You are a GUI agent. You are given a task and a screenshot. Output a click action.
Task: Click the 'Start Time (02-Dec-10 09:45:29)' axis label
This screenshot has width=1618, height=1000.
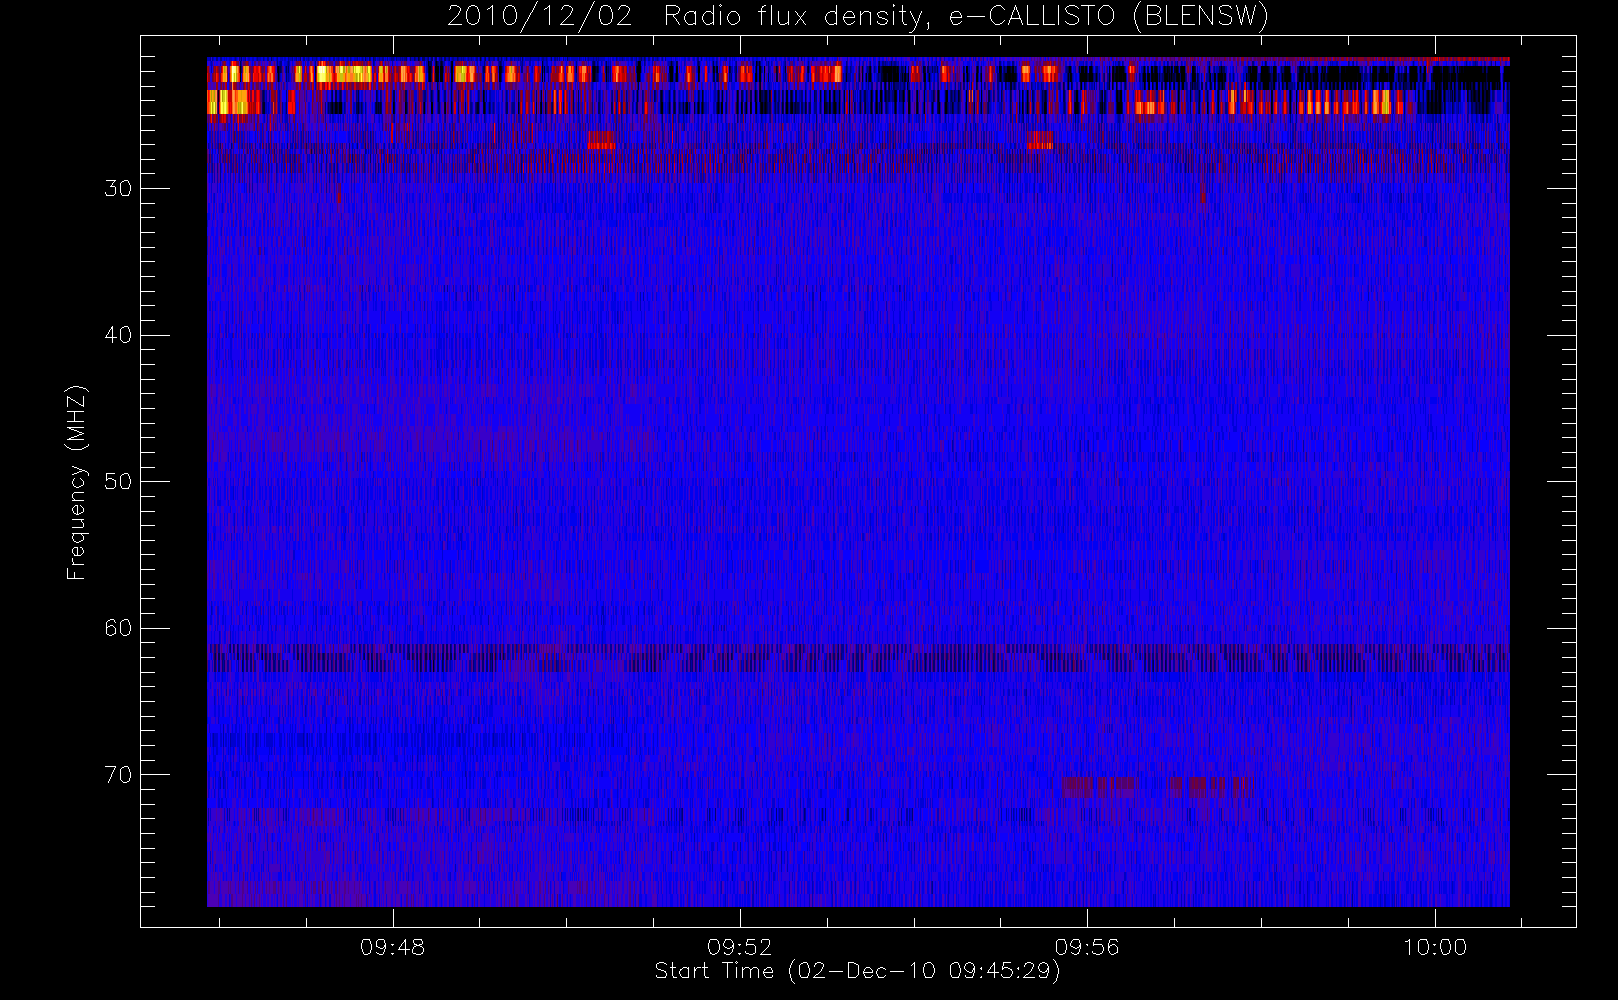click(x=857, y=971)
